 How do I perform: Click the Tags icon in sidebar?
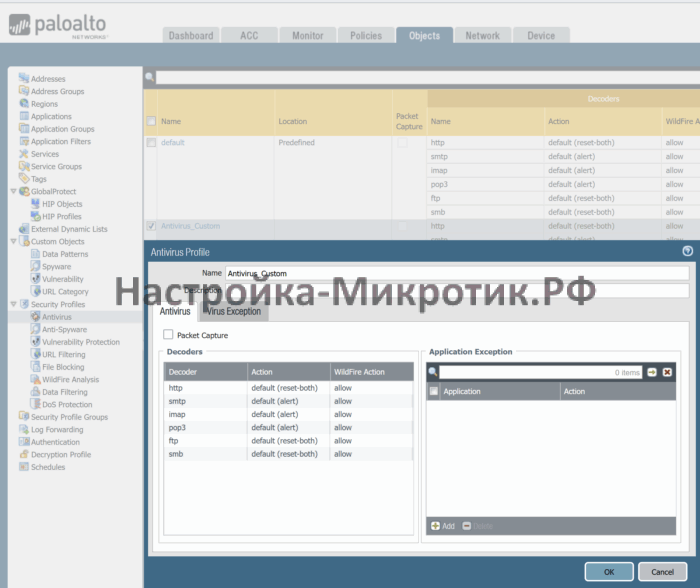tap(24, 178)
